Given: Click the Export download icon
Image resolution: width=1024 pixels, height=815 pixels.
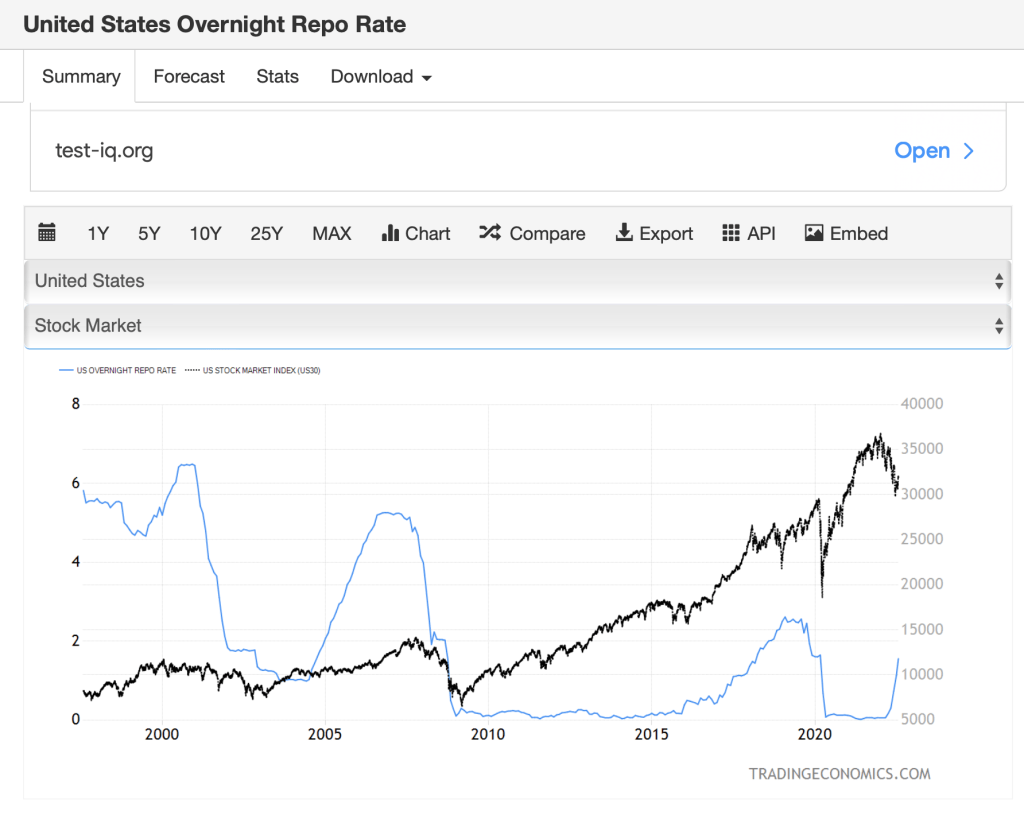Looking at the screenshot, I should 624,233.
